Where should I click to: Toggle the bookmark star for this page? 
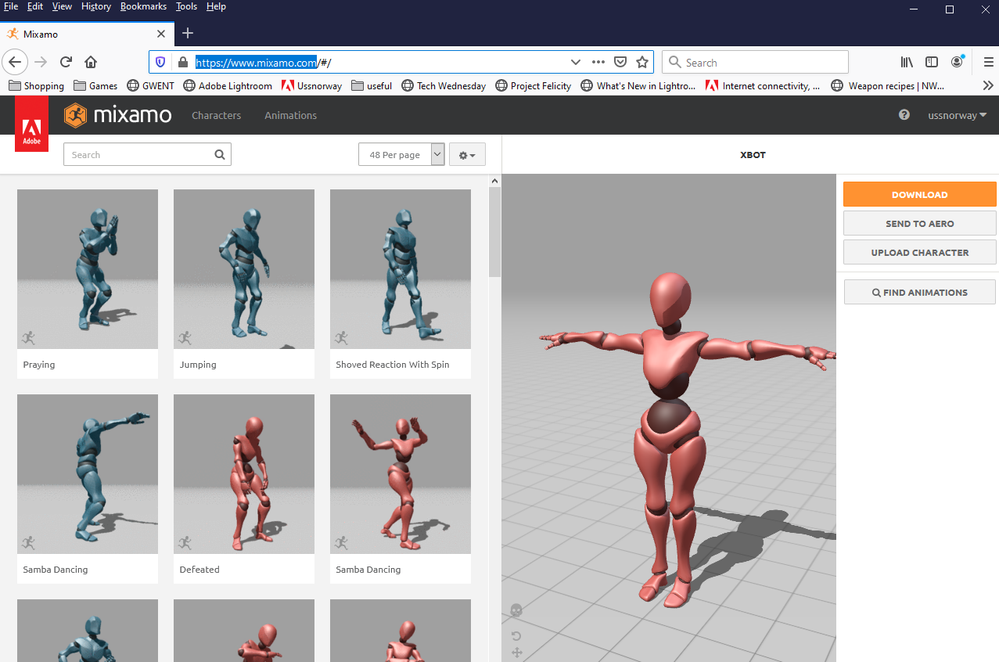[642, 61]
